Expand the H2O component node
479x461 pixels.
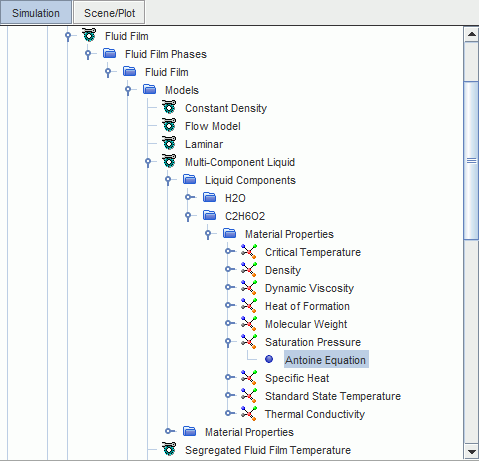point(188,197)
